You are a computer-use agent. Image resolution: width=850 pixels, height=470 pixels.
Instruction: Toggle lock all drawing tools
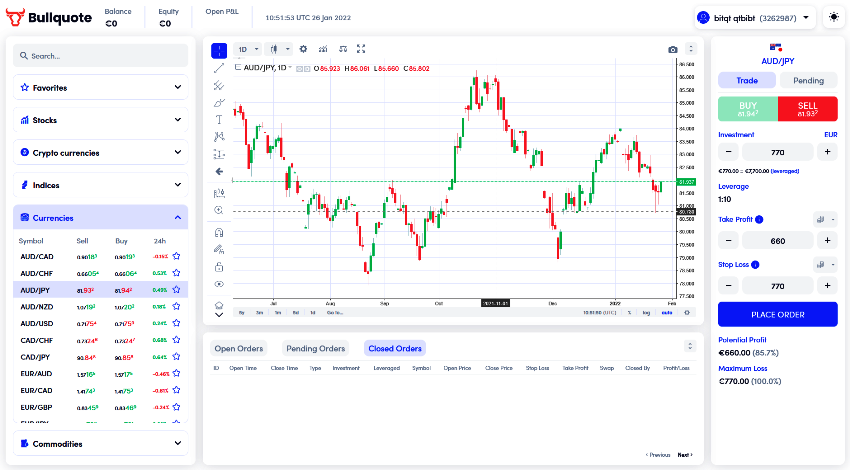click(x=219, y=267)
